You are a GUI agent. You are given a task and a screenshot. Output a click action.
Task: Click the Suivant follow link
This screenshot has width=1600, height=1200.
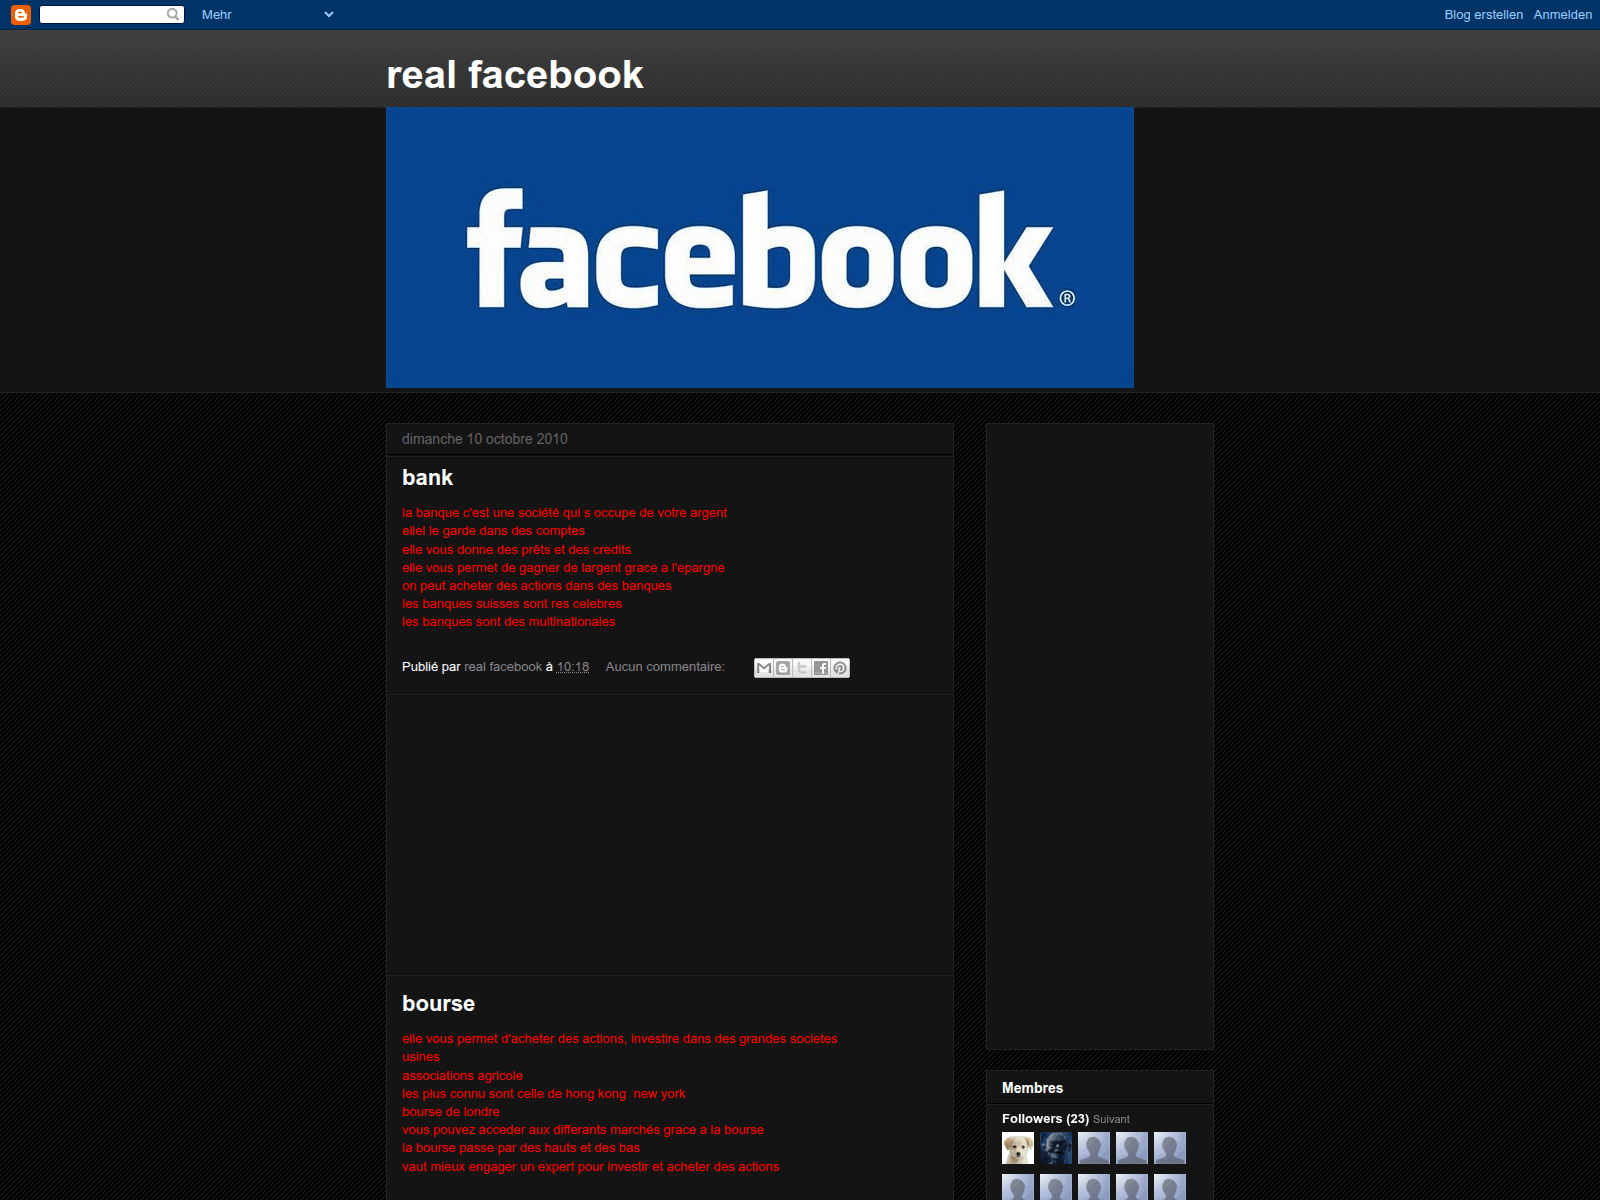[1111, 1120]
